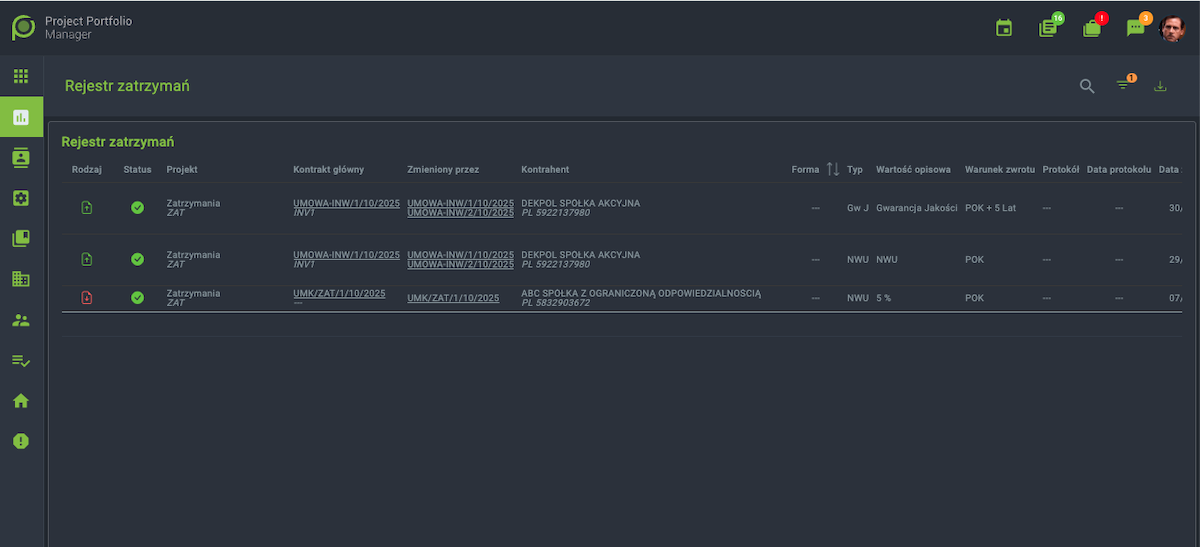This screenshot has width=1200, height=547.
Task: Open the apps grid menu in sidebar
Action: point(21,76)
